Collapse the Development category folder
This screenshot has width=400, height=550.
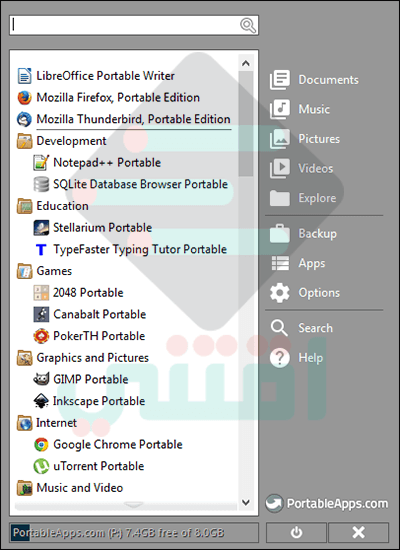pyautogui.click(x=62, y=141)
